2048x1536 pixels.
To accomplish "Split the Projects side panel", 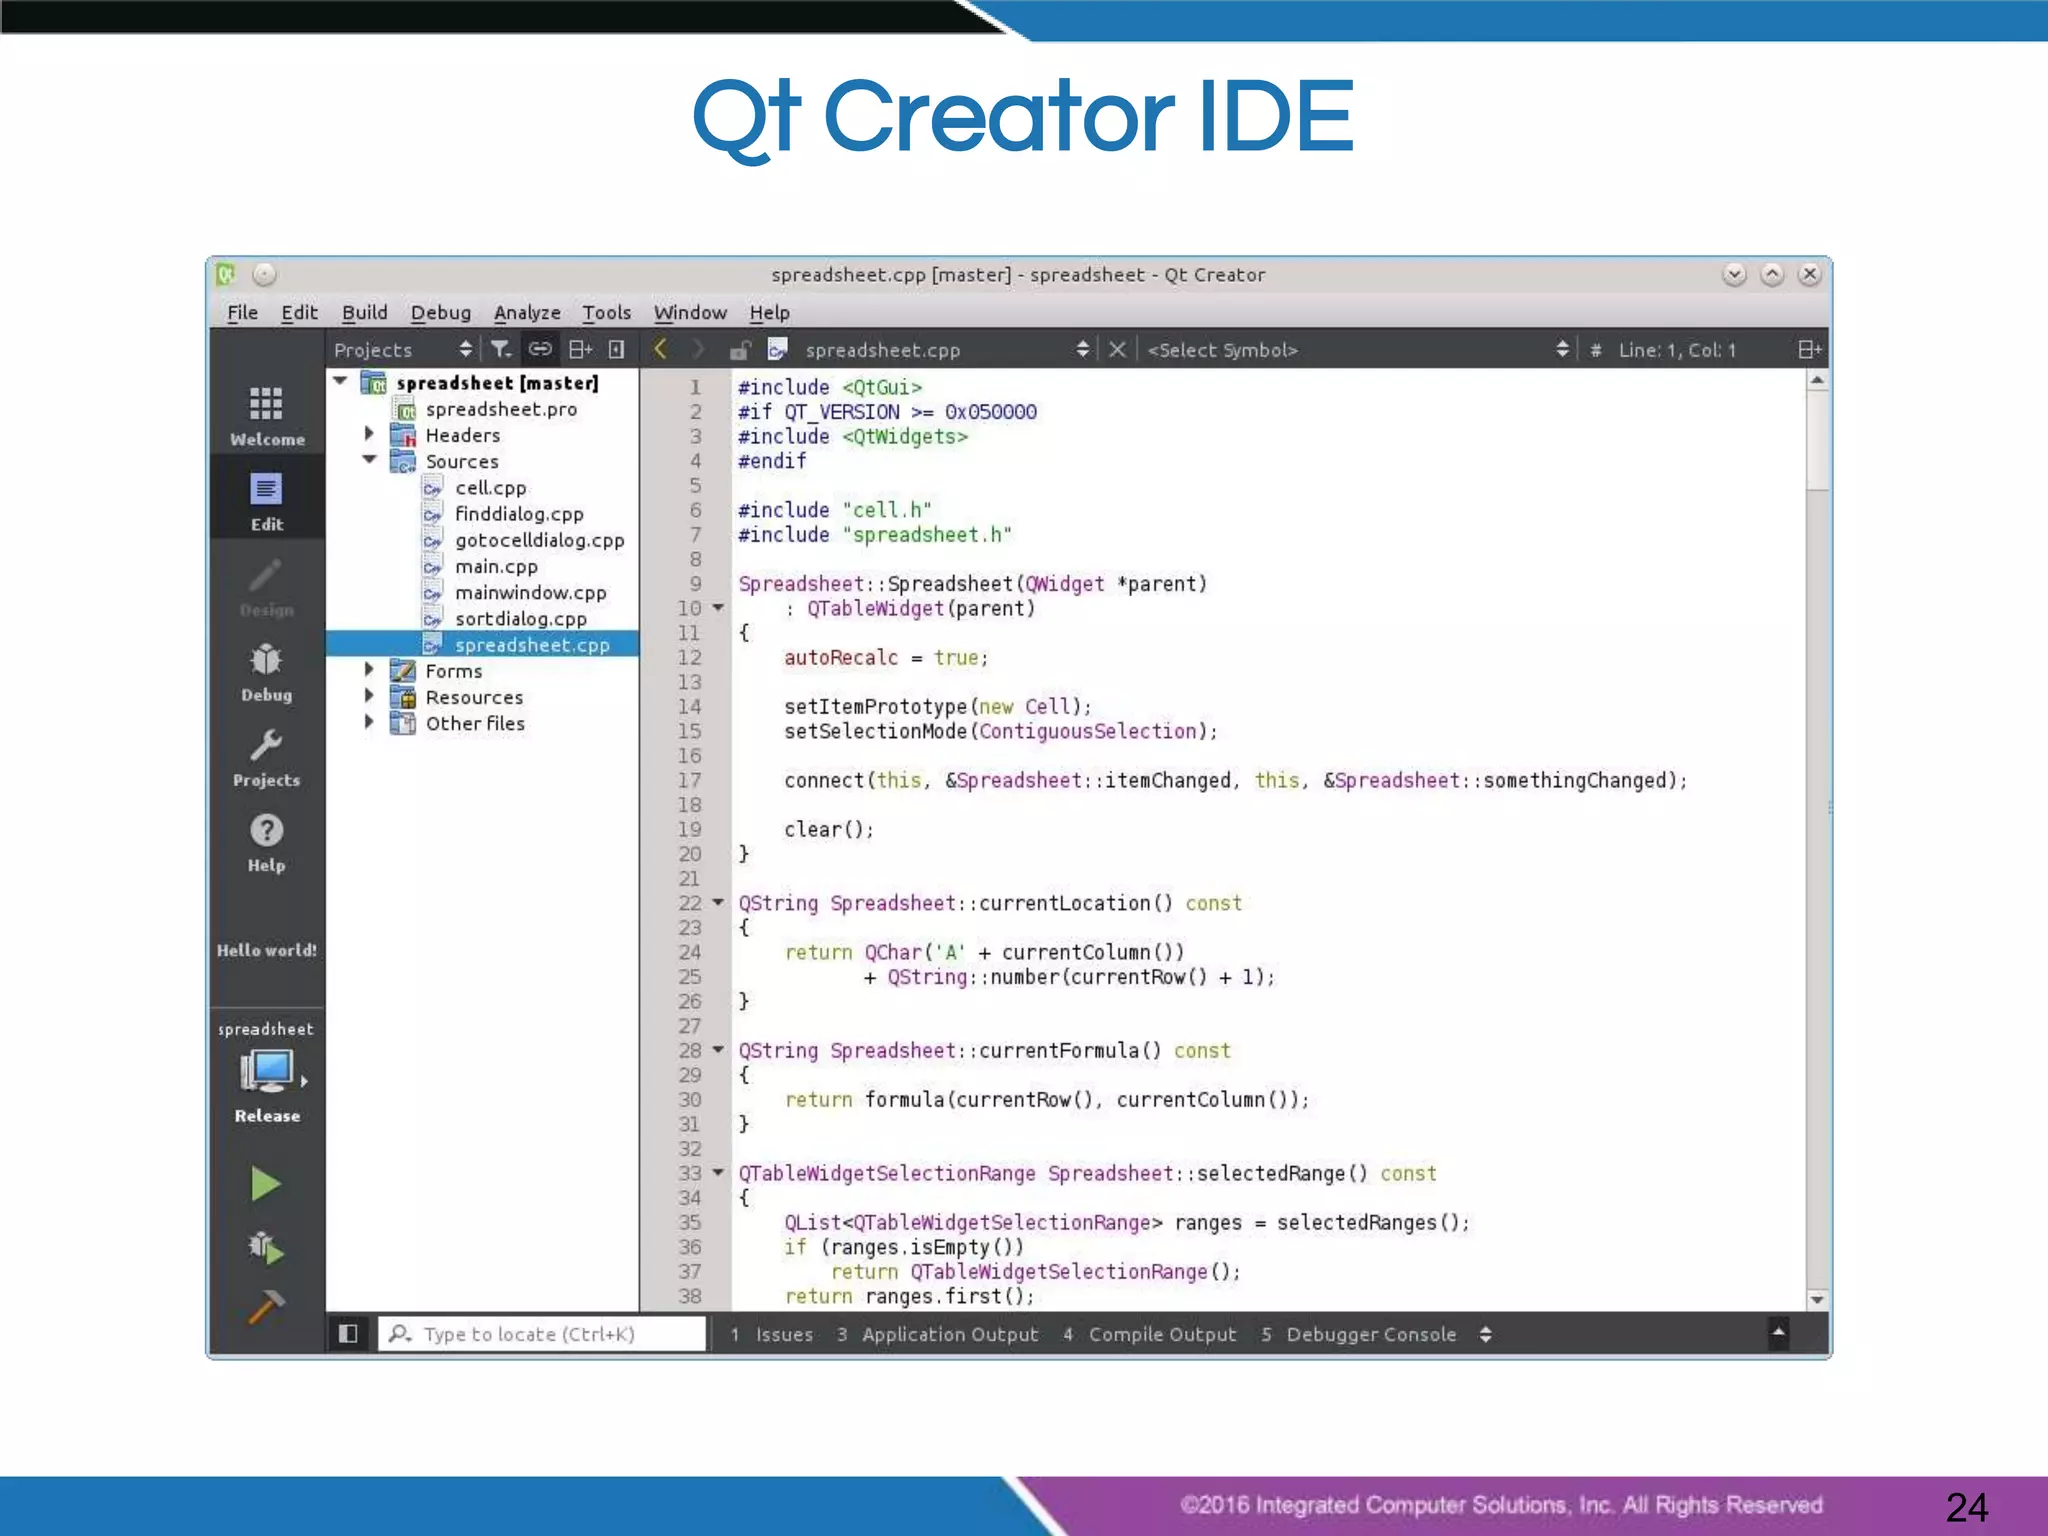I will click(x=581, y=349).
